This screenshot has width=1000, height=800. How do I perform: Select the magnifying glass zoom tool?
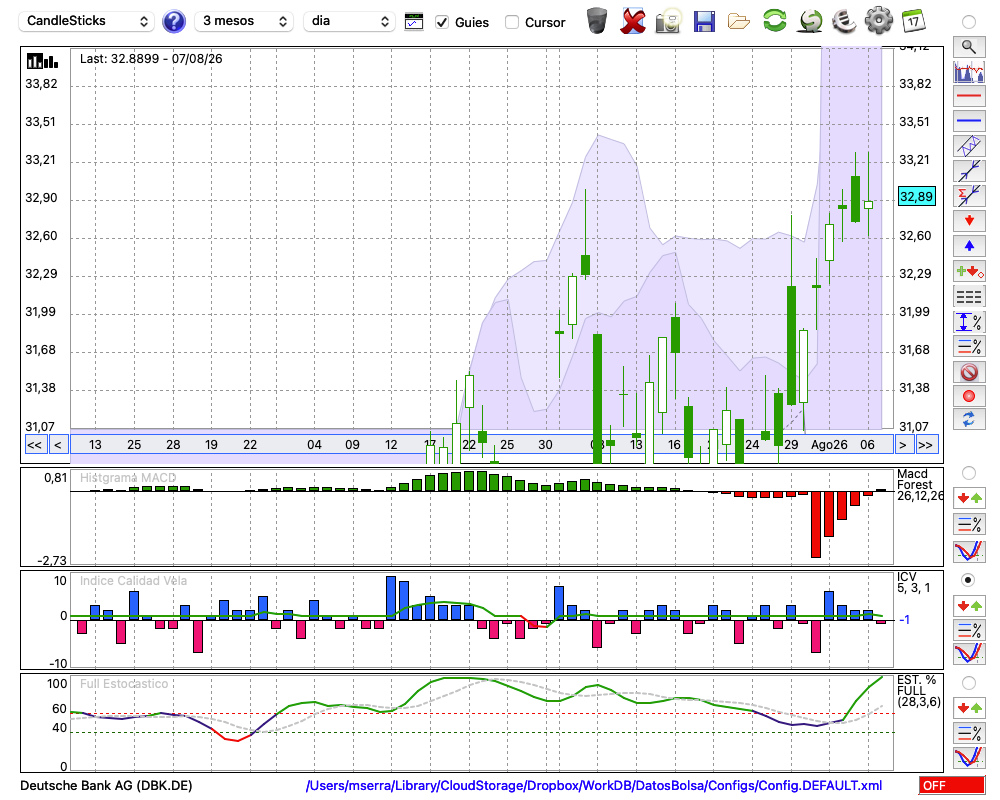click(x=969, y=47)
